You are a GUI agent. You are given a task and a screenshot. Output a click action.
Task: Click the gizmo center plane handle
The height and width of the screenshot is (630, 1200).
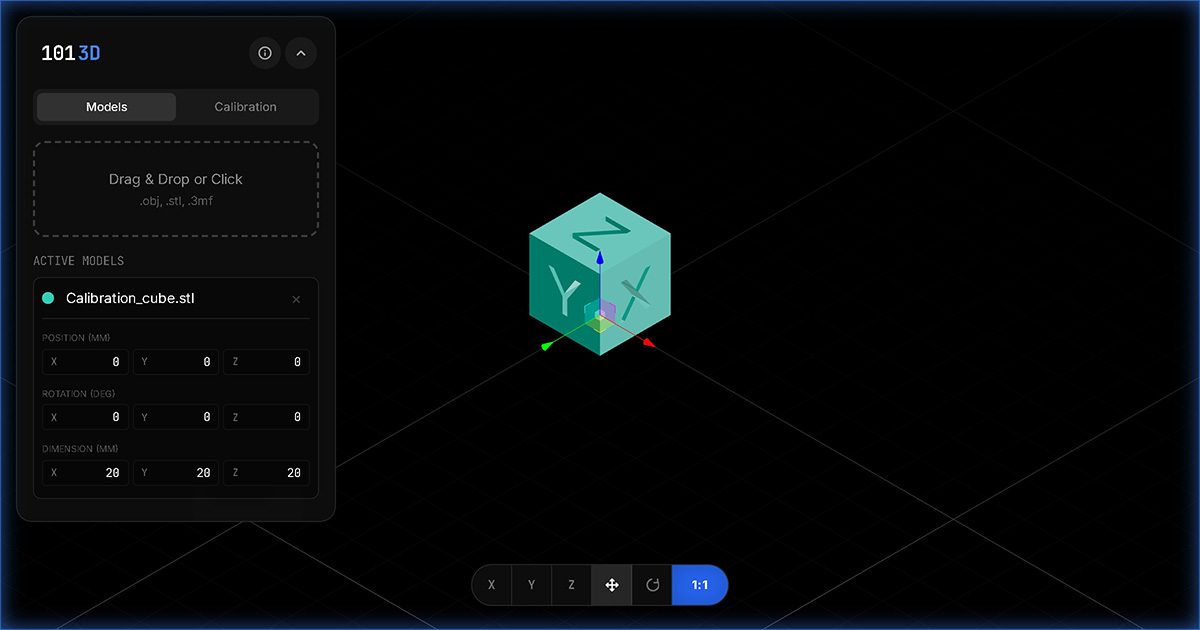(x=598, y=316)
